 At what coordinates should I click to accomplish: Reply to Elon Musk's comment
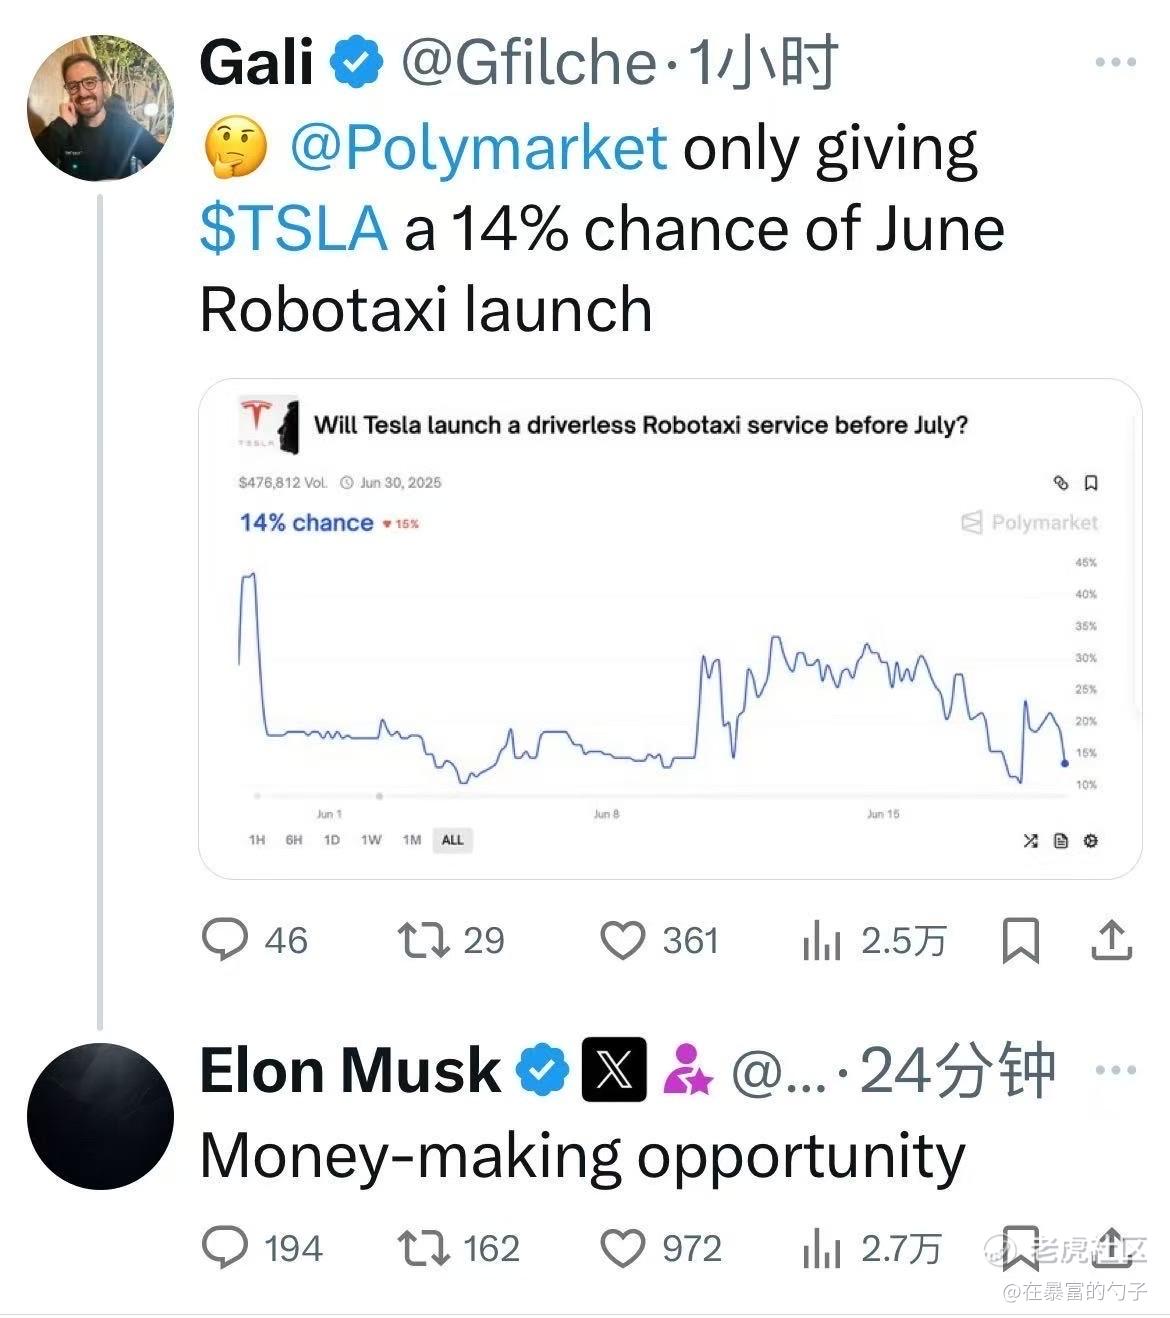pyautogui.click(x=225, y=1248)
